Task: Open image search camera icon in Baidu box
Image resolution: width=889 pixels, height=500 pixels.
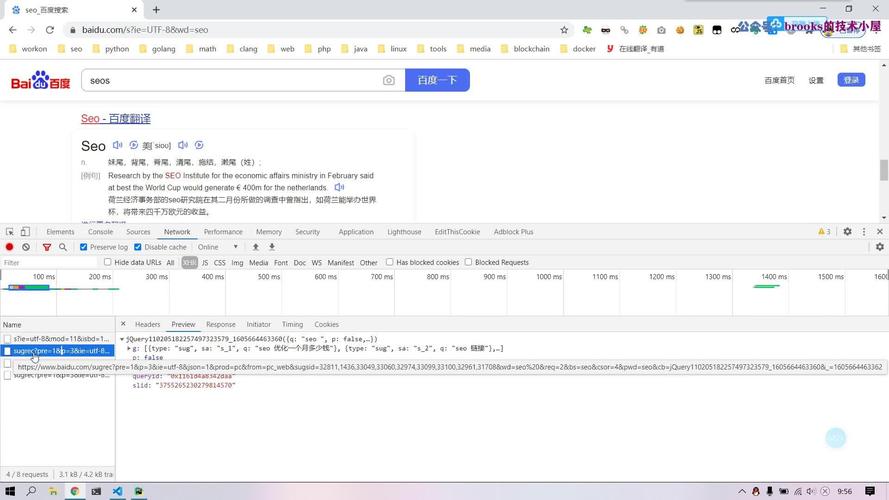Action: point(388,80)
